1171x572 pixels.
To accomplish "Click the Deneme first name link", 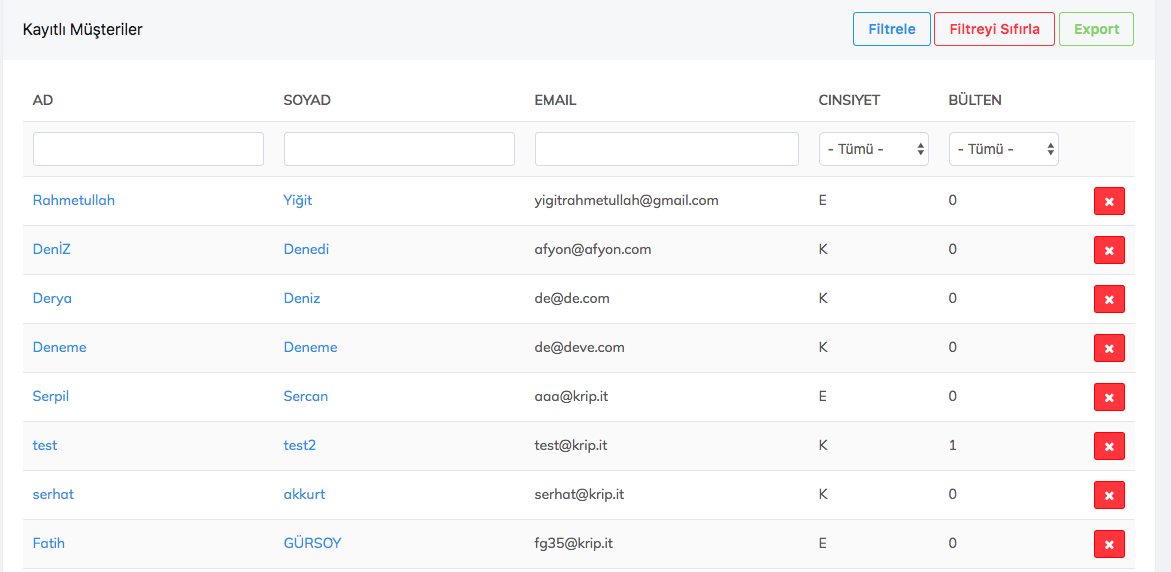I will pyautogui.click(x=60, y=347).
